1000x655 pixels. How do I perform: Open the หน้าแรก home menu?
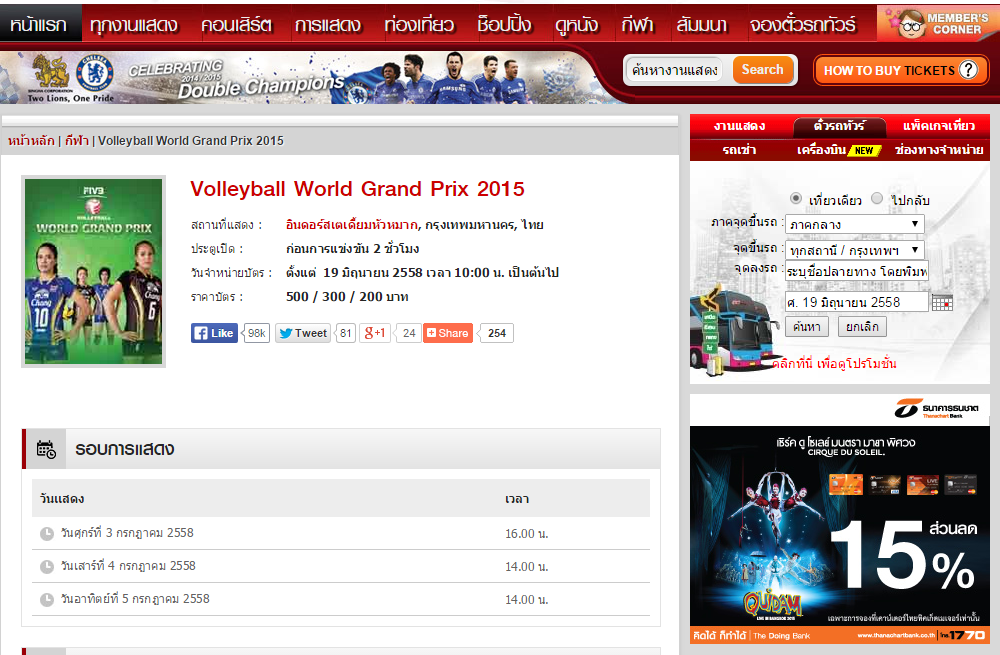click(39, 24)
